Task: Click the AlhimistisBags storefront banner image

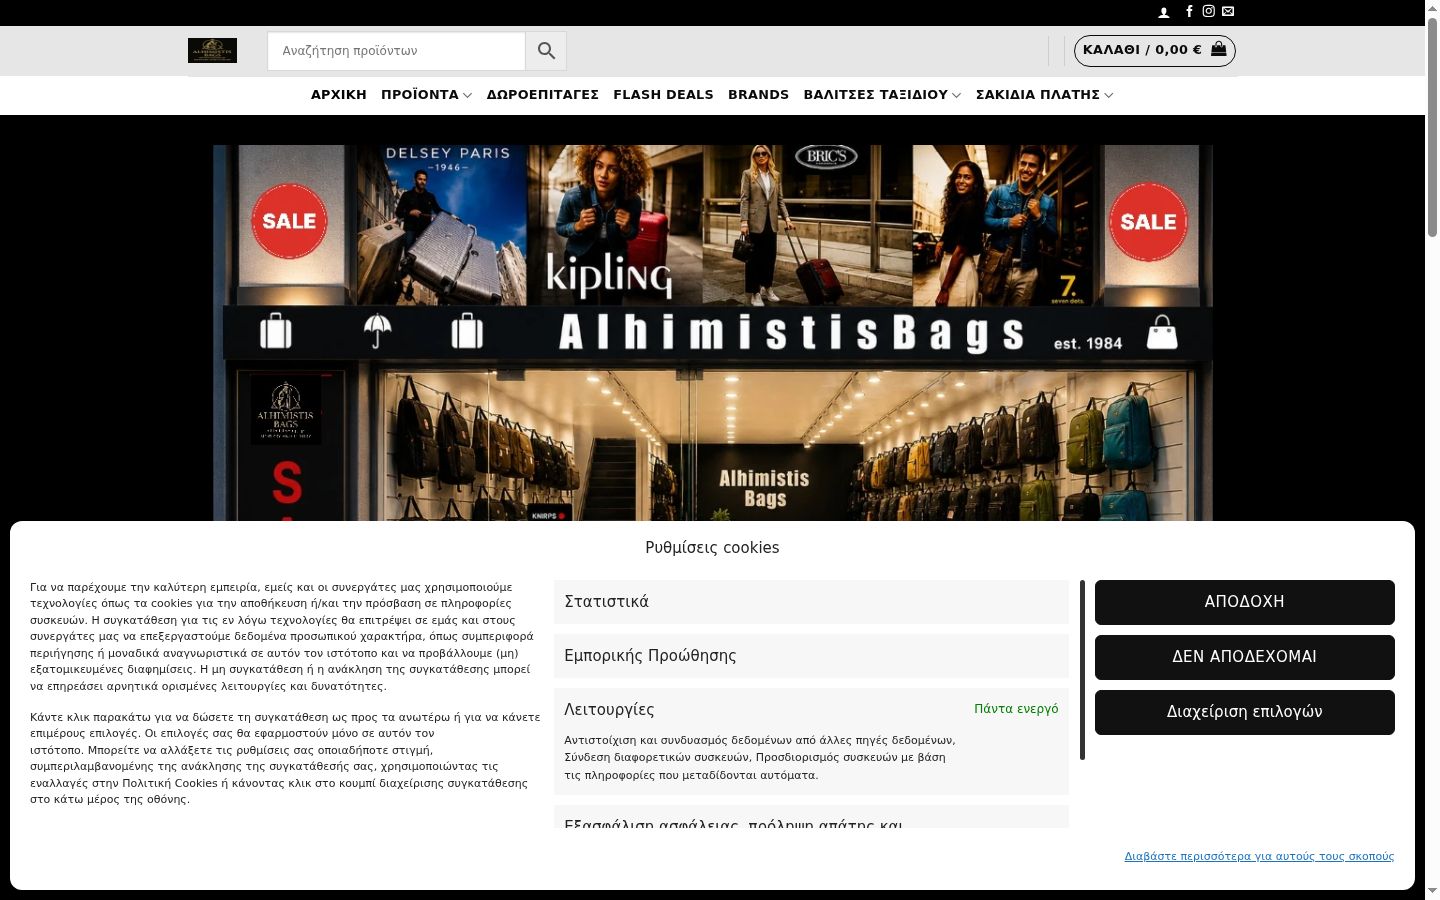Action: [x=712, y=333]
